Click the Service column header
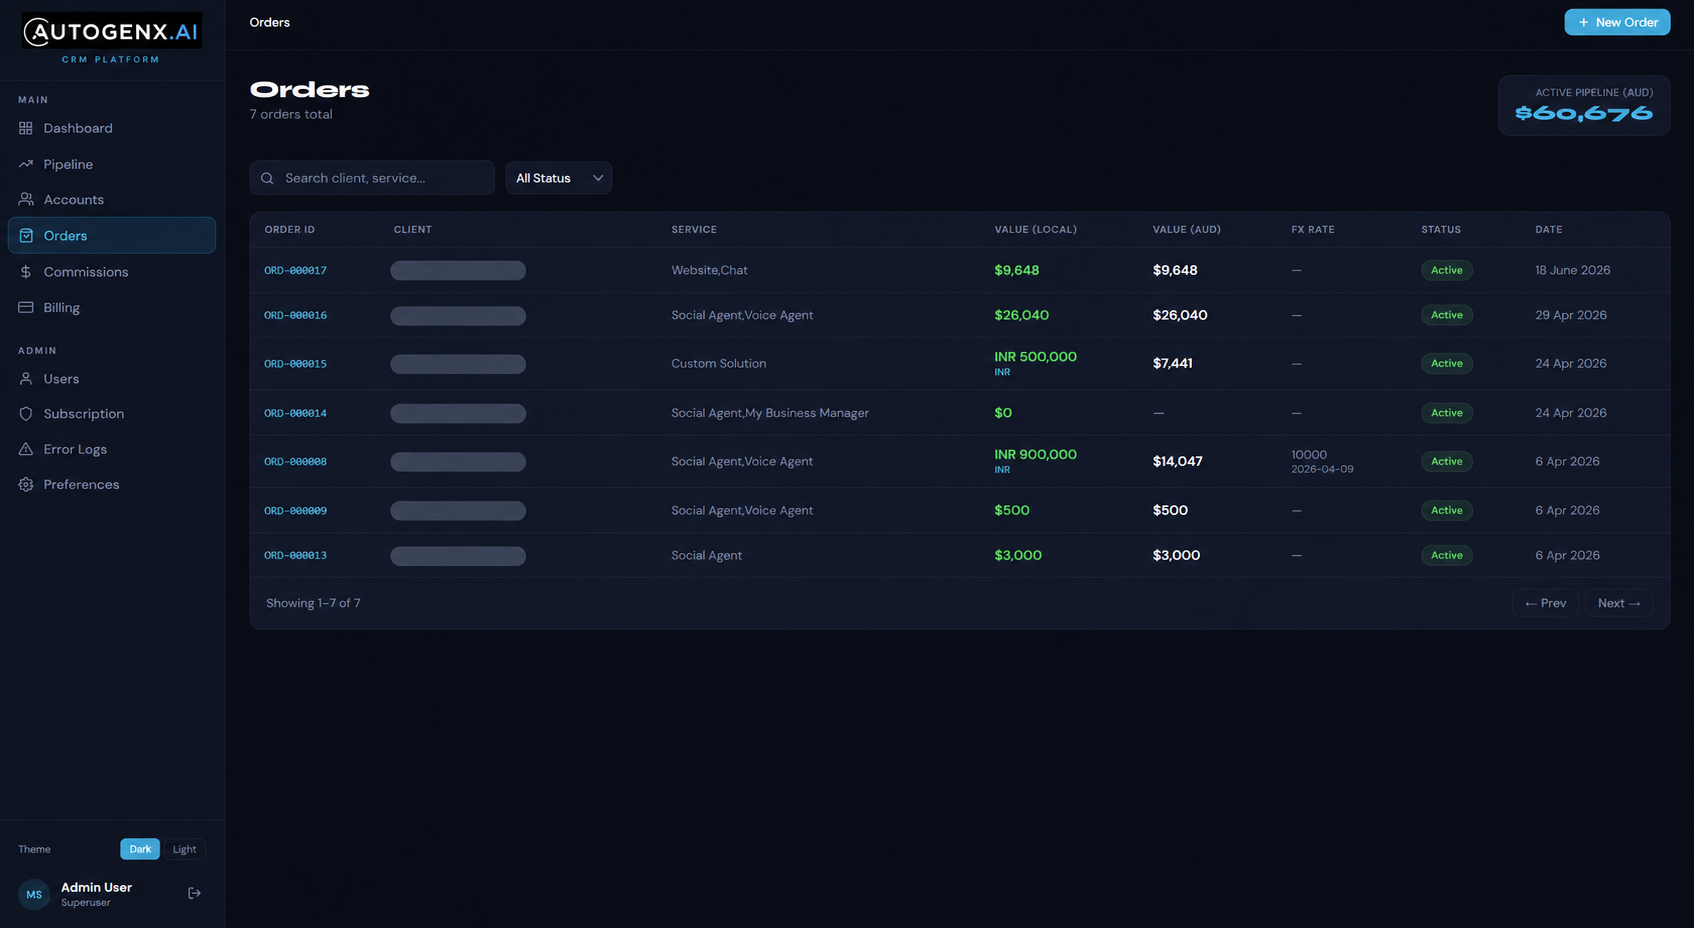Viewport: 1694px width, 928px height. (694, 230)
